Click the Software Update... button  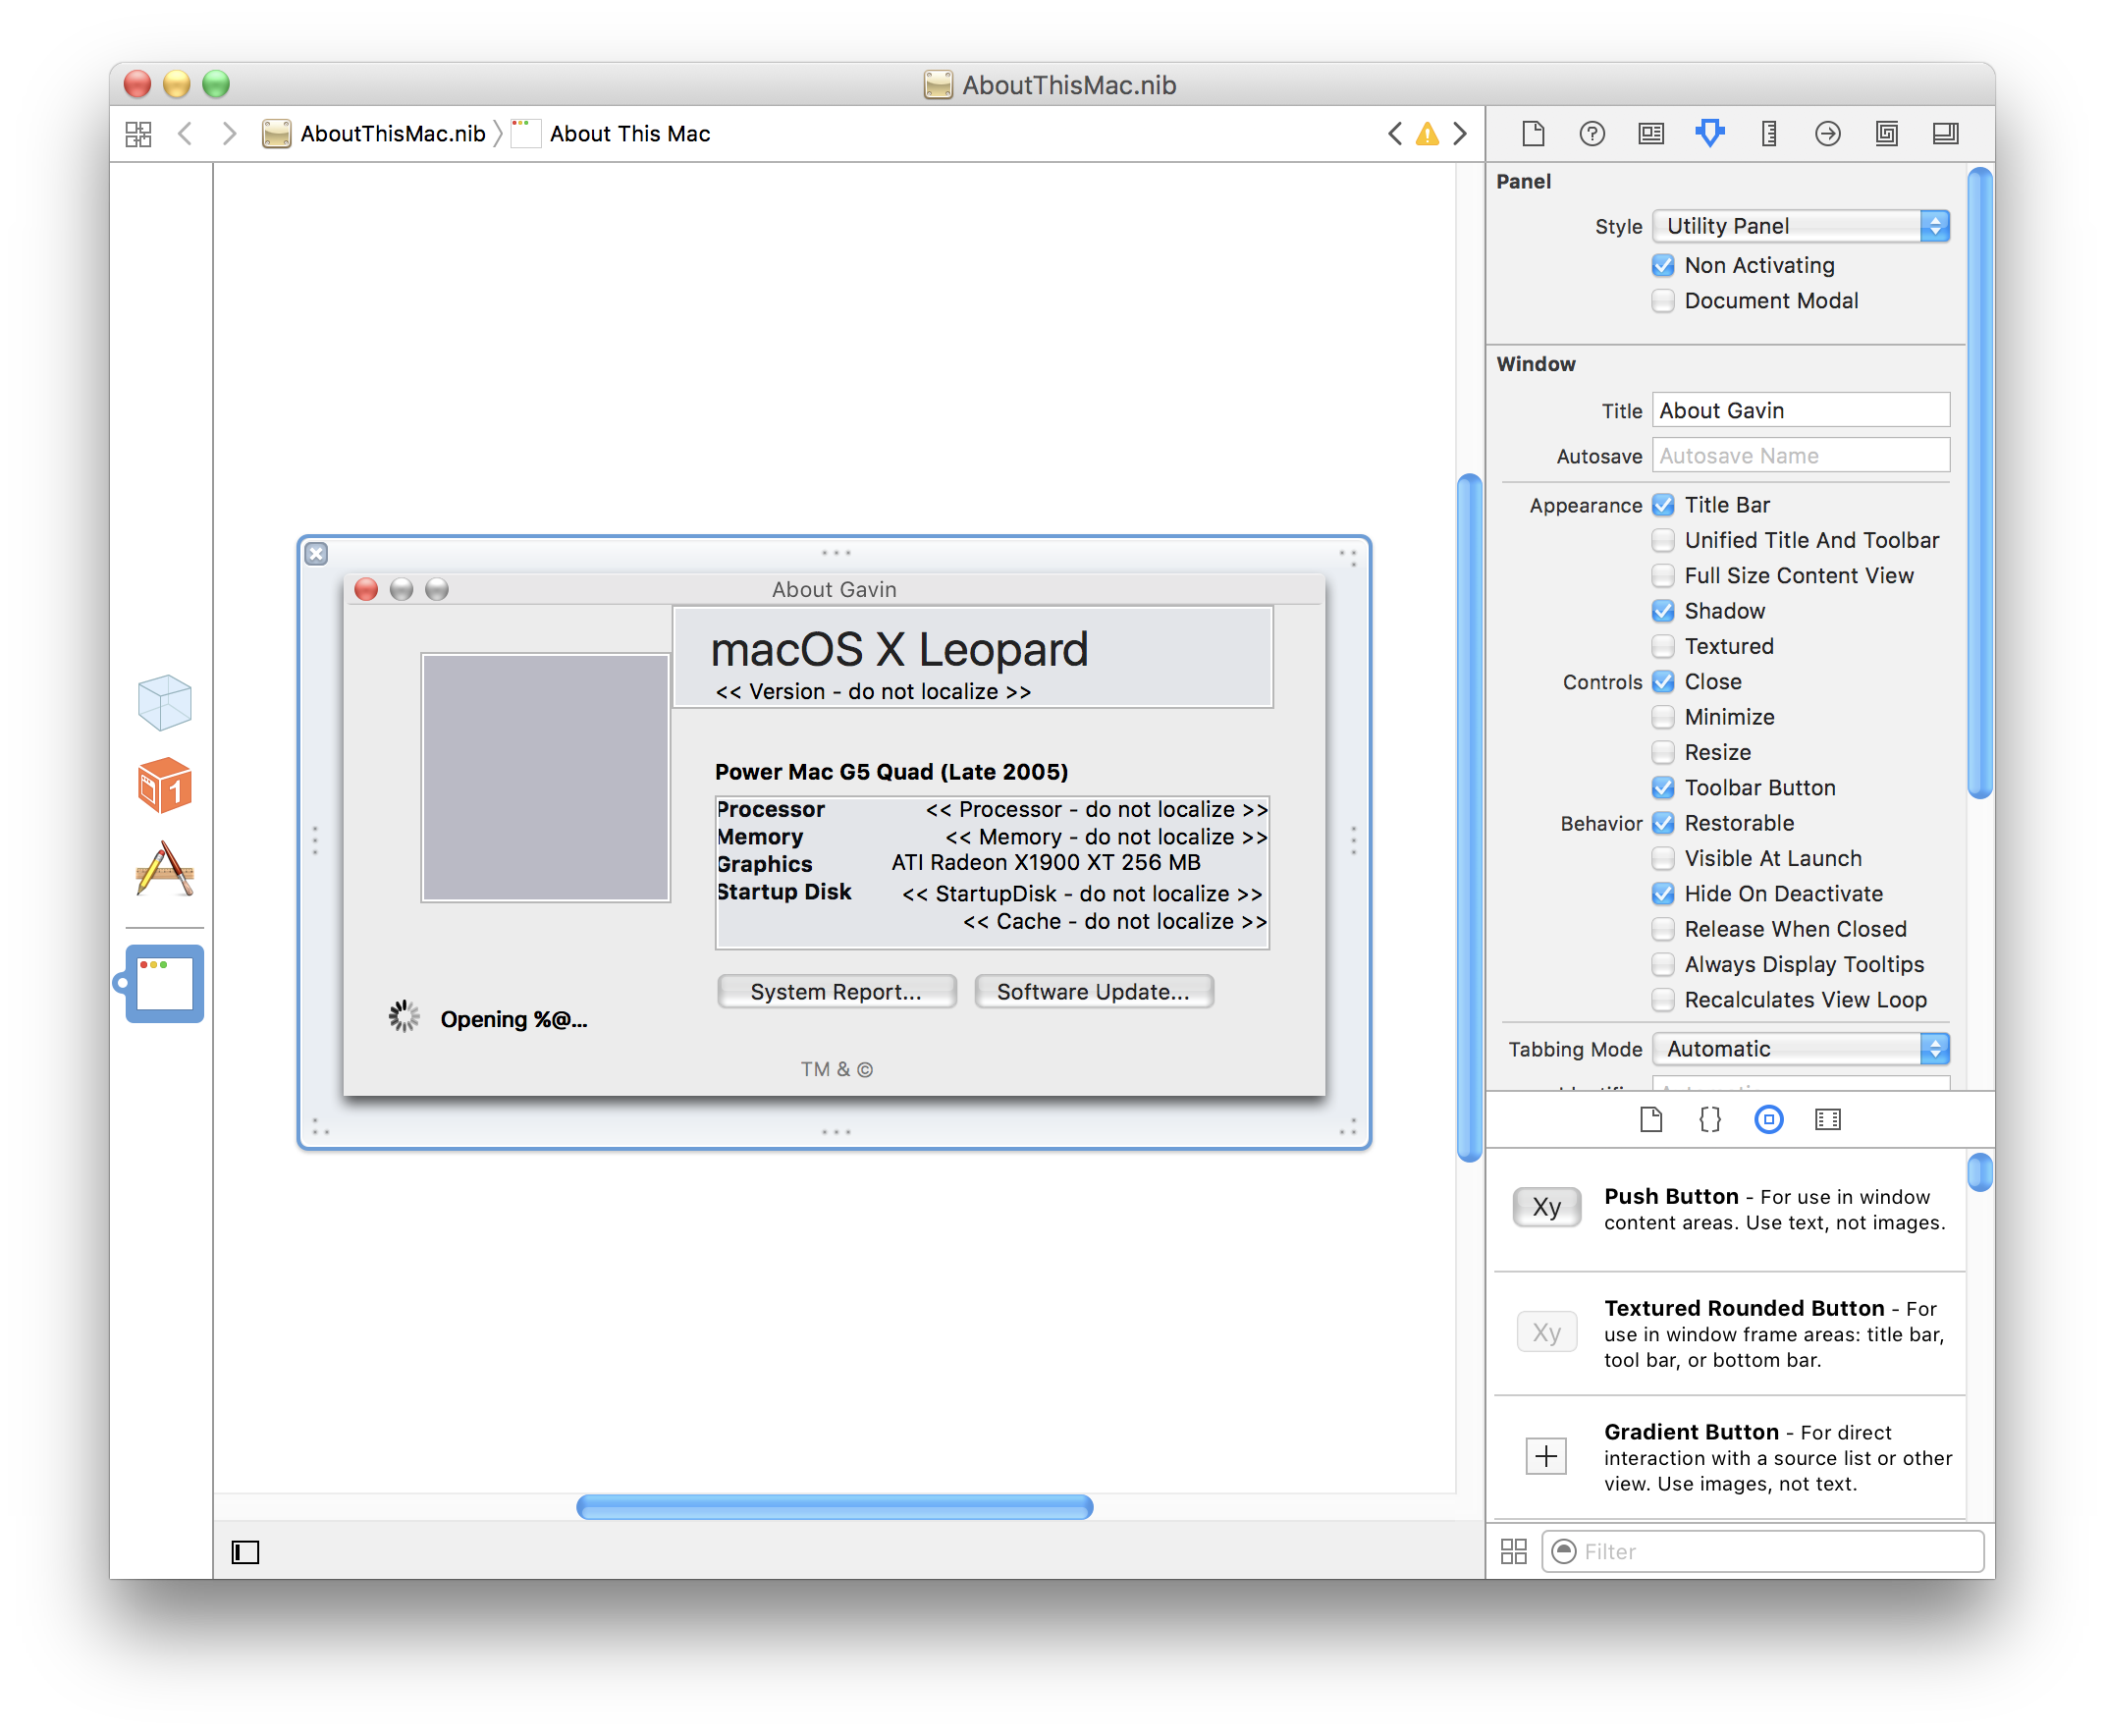pos(1093,991)
